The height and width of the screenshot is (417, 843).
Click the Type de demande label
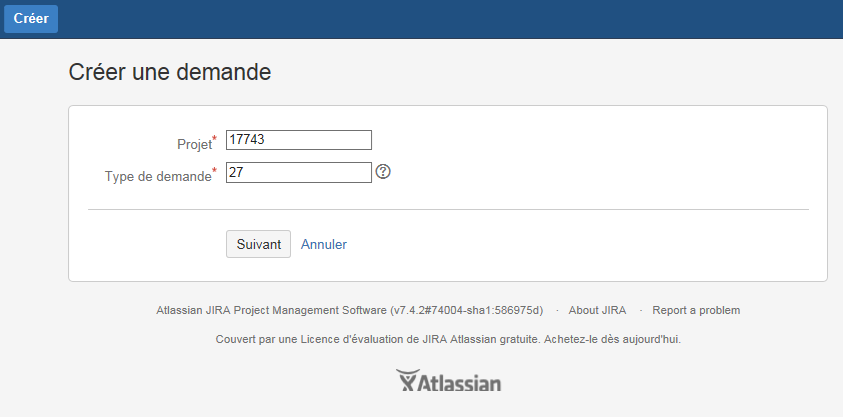(158, 176)
